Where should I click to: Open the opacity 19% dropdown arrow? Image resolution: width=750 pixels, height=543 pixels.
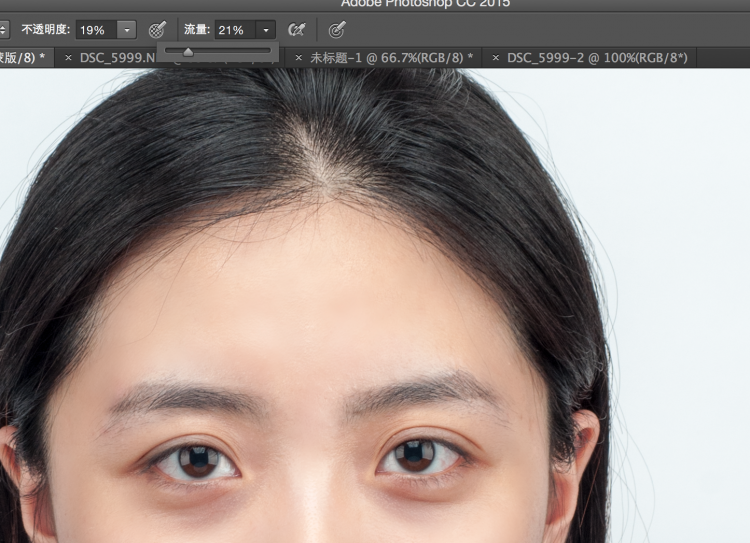[x=127, y=30]
